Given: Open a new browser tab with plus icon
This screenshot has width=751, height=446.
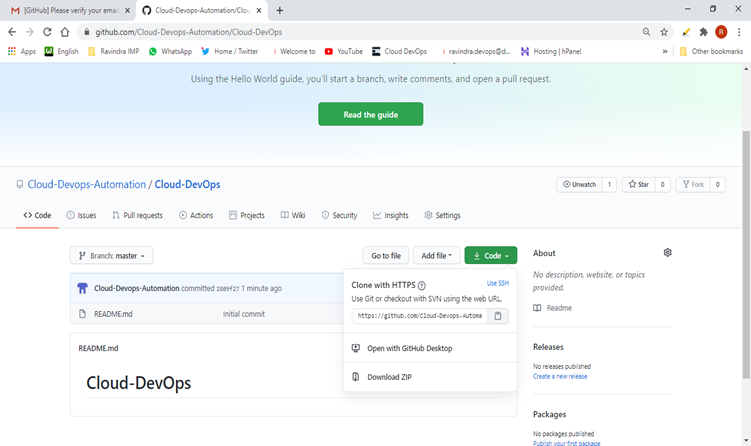Looking at the screenshot, I should [280, 10].
